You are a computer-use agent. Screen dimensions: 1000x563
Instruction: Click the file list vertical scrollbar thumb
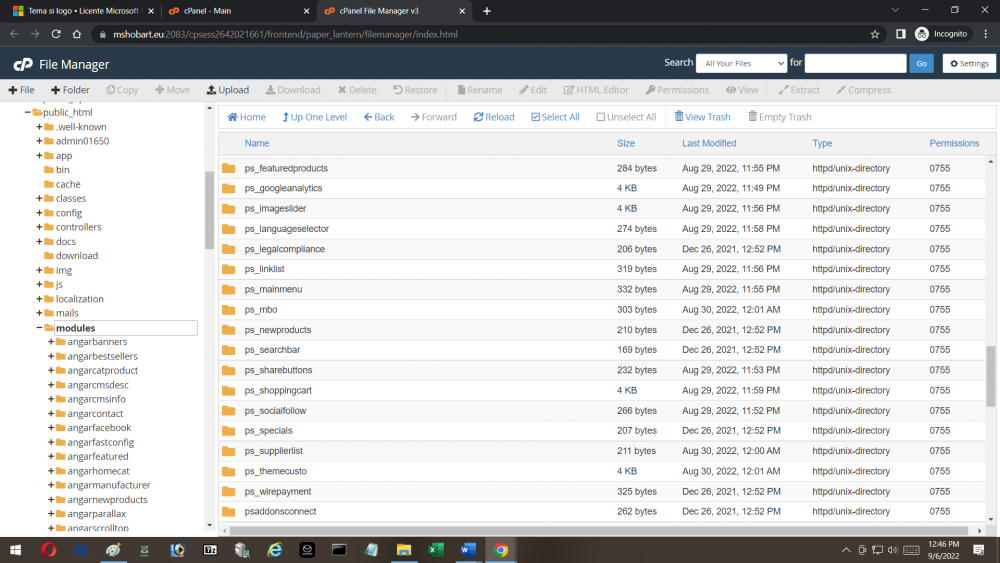pos(990,376)
